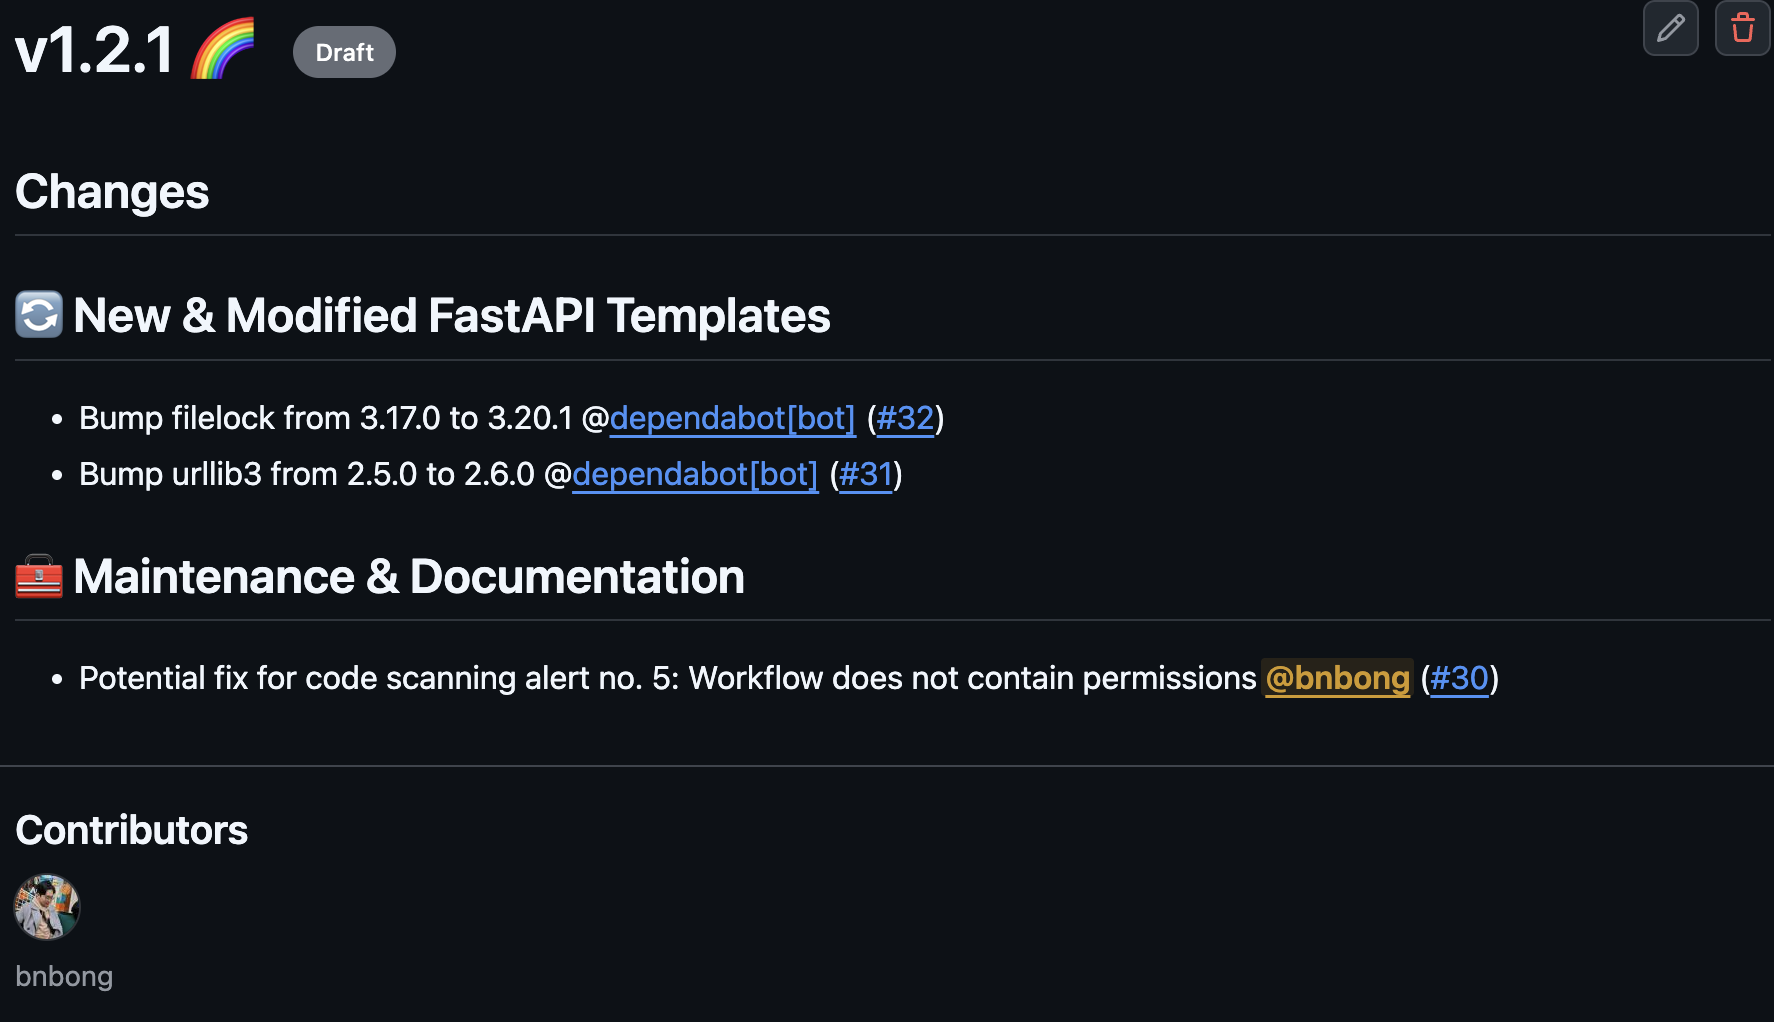Open pull request #32 link
The image size is (1774, 1022).
[x=905, y=418]
